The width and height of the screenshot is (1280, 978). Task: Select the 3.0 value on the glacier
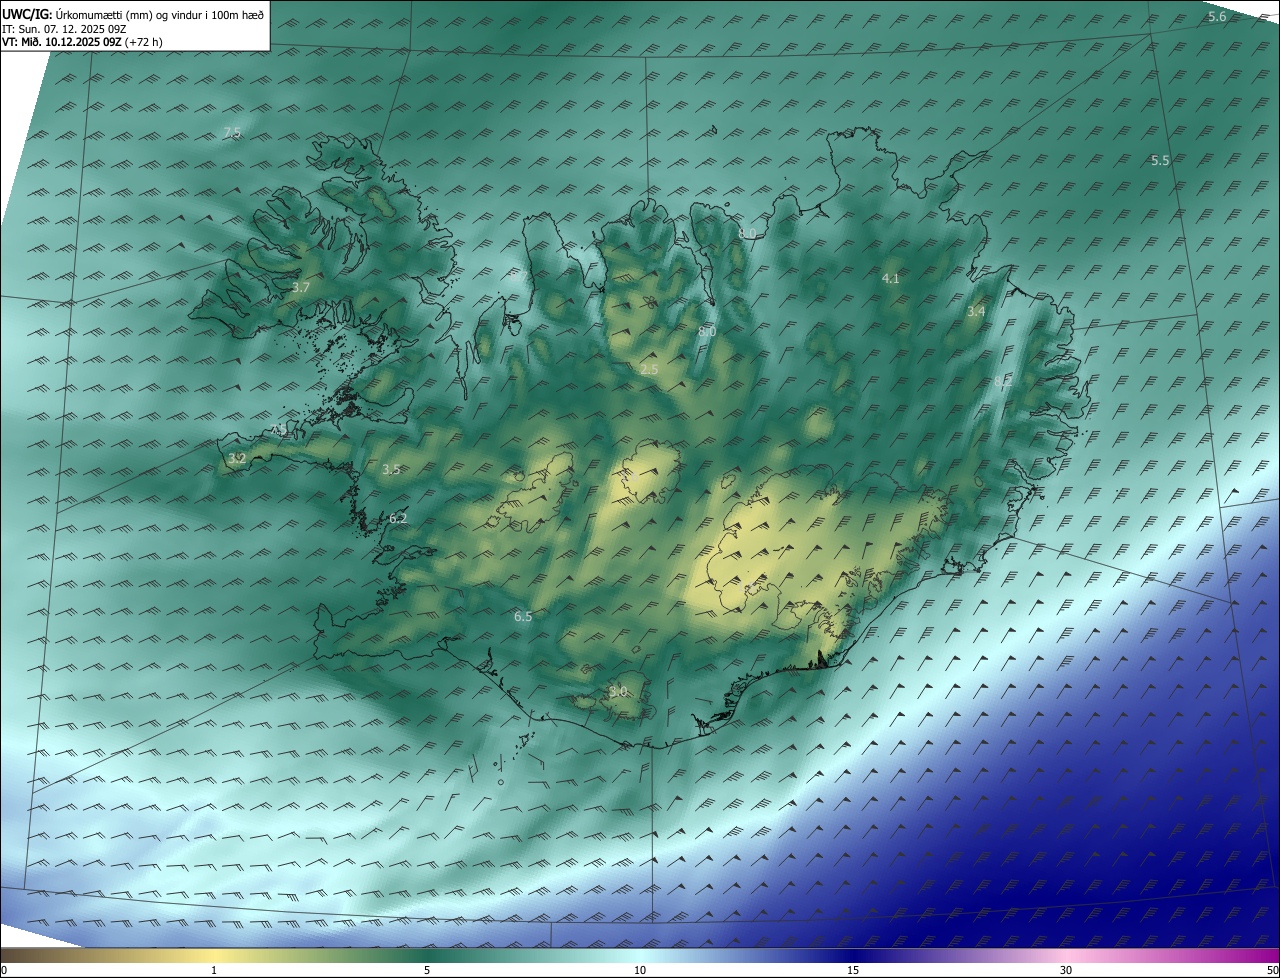click(618, 692)
